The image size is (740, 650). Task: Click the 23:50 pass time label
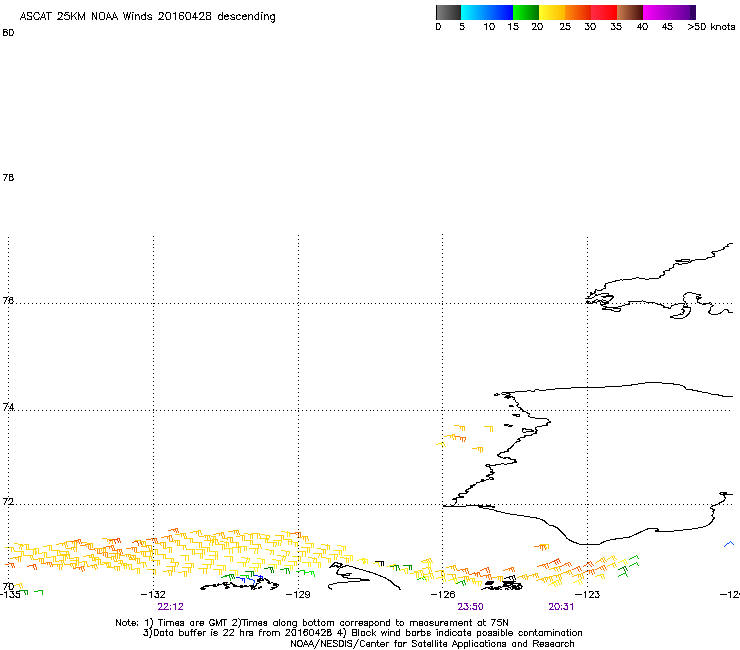pos(470,607)
